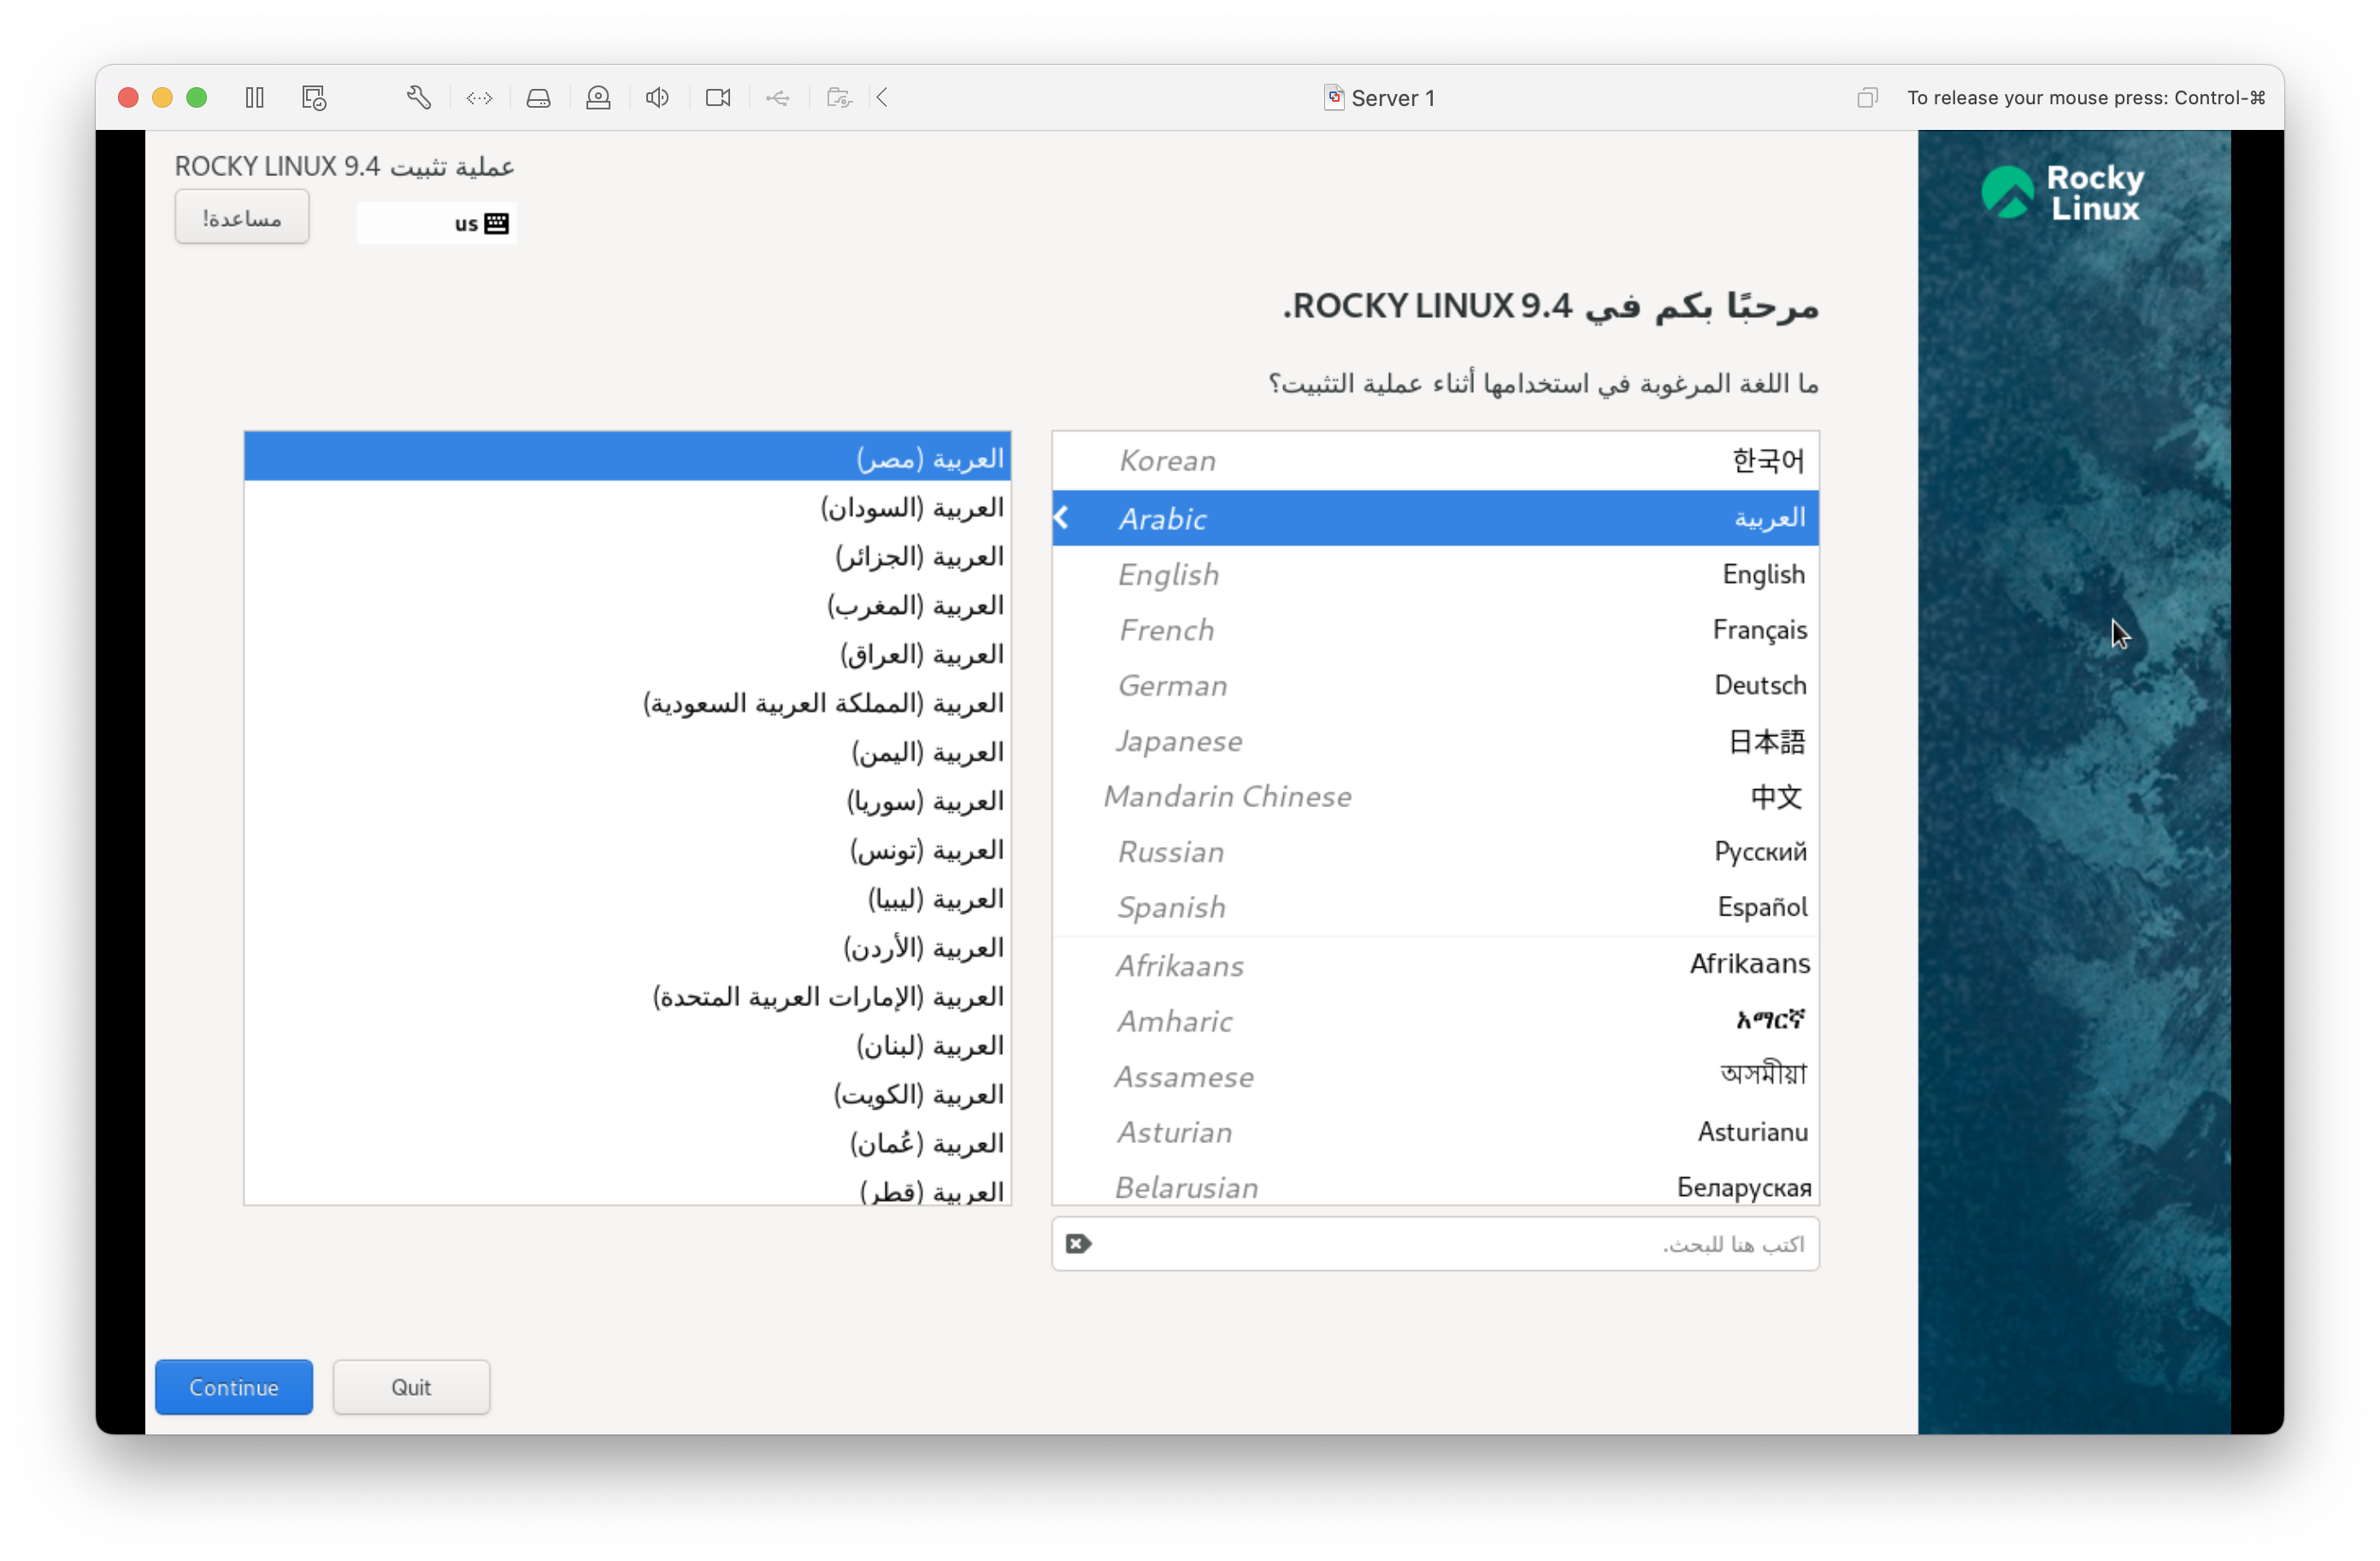The width and height of the screenshot is (2380, 1561).
Task: Click the camera toolbar icon
Action: click(x=718, y=97)
